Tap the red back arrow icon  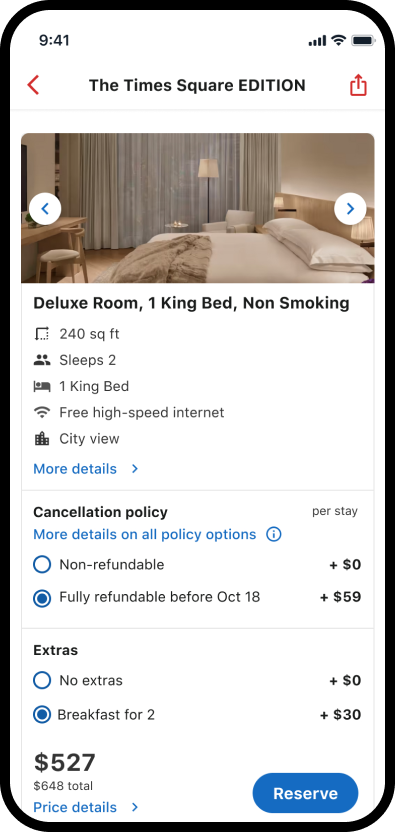click(x=33, y=85)
